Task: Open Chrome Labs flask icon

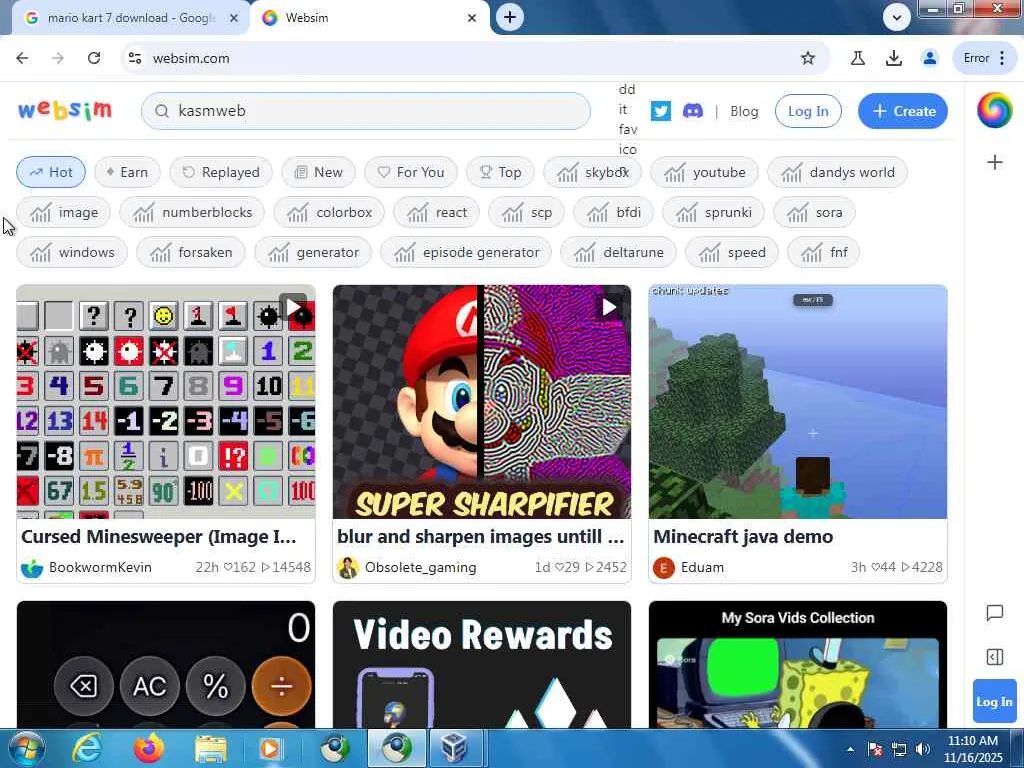Action: pos(857,58)
